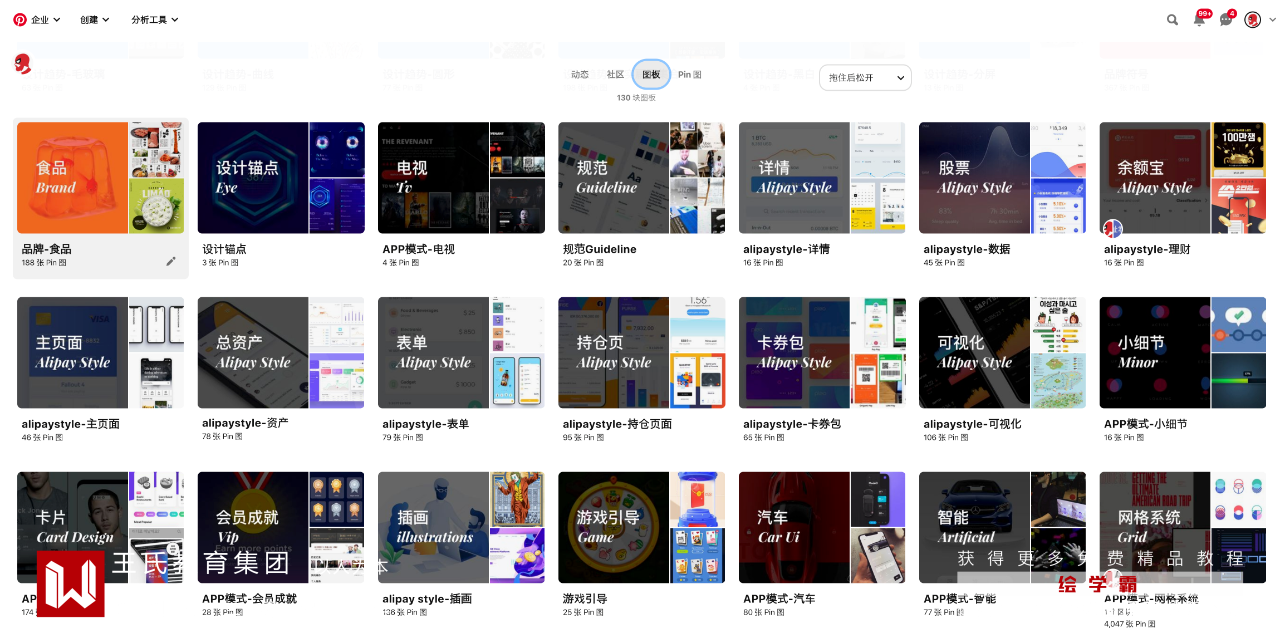Edit the 品牌-食品 board with pencil icon
This screenshot has width=1280, height=643.
coord(171,261)
